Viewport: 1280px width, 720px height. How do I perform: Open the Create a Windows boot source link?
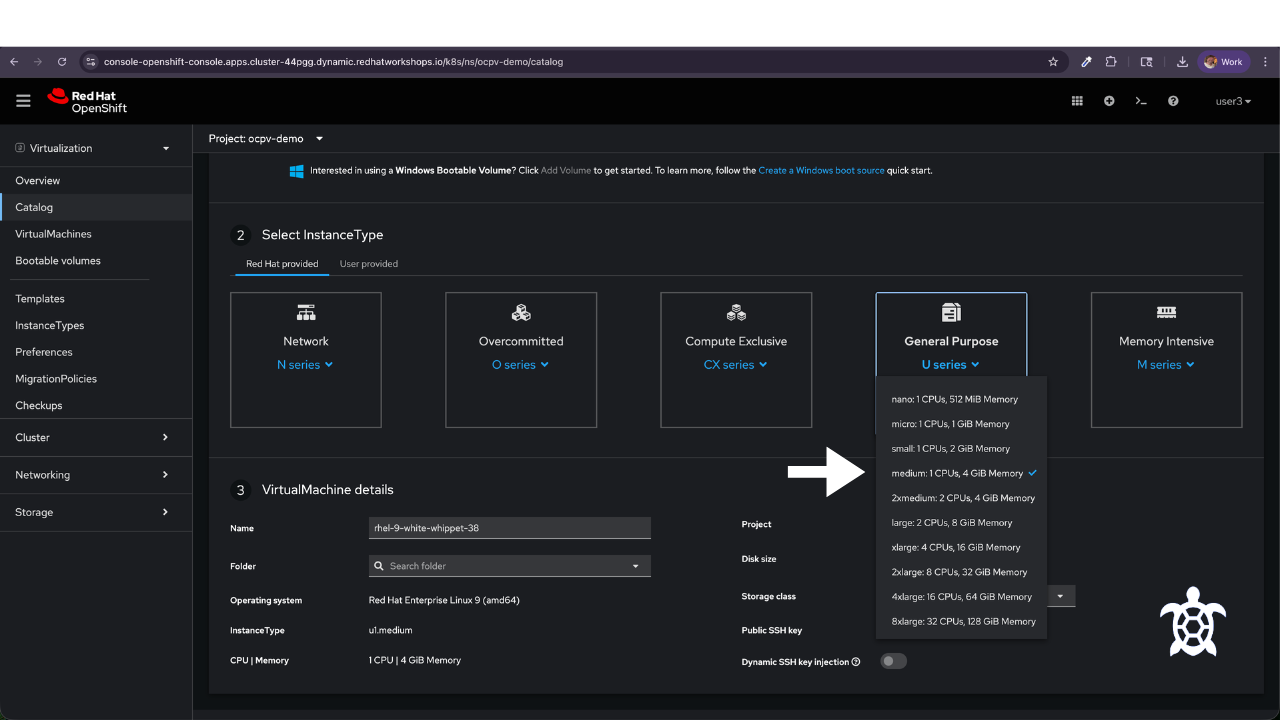(821, 171)
